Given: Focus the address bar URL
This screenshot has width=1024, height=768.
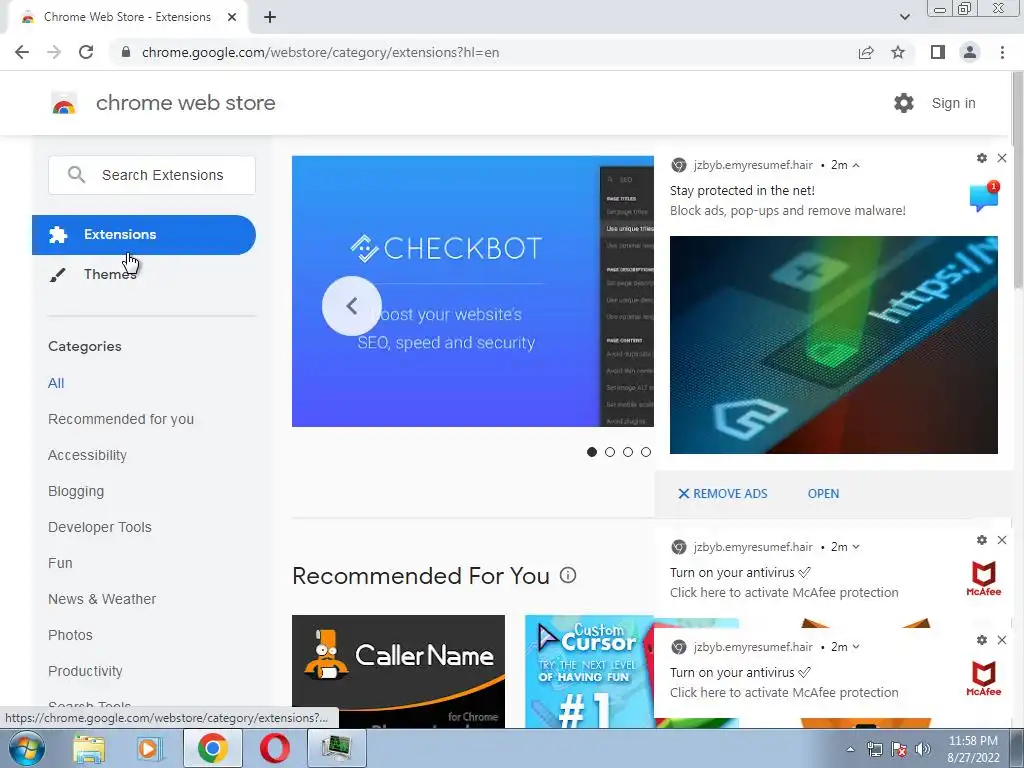Looking at the screenshot, I should coord(320,52).
